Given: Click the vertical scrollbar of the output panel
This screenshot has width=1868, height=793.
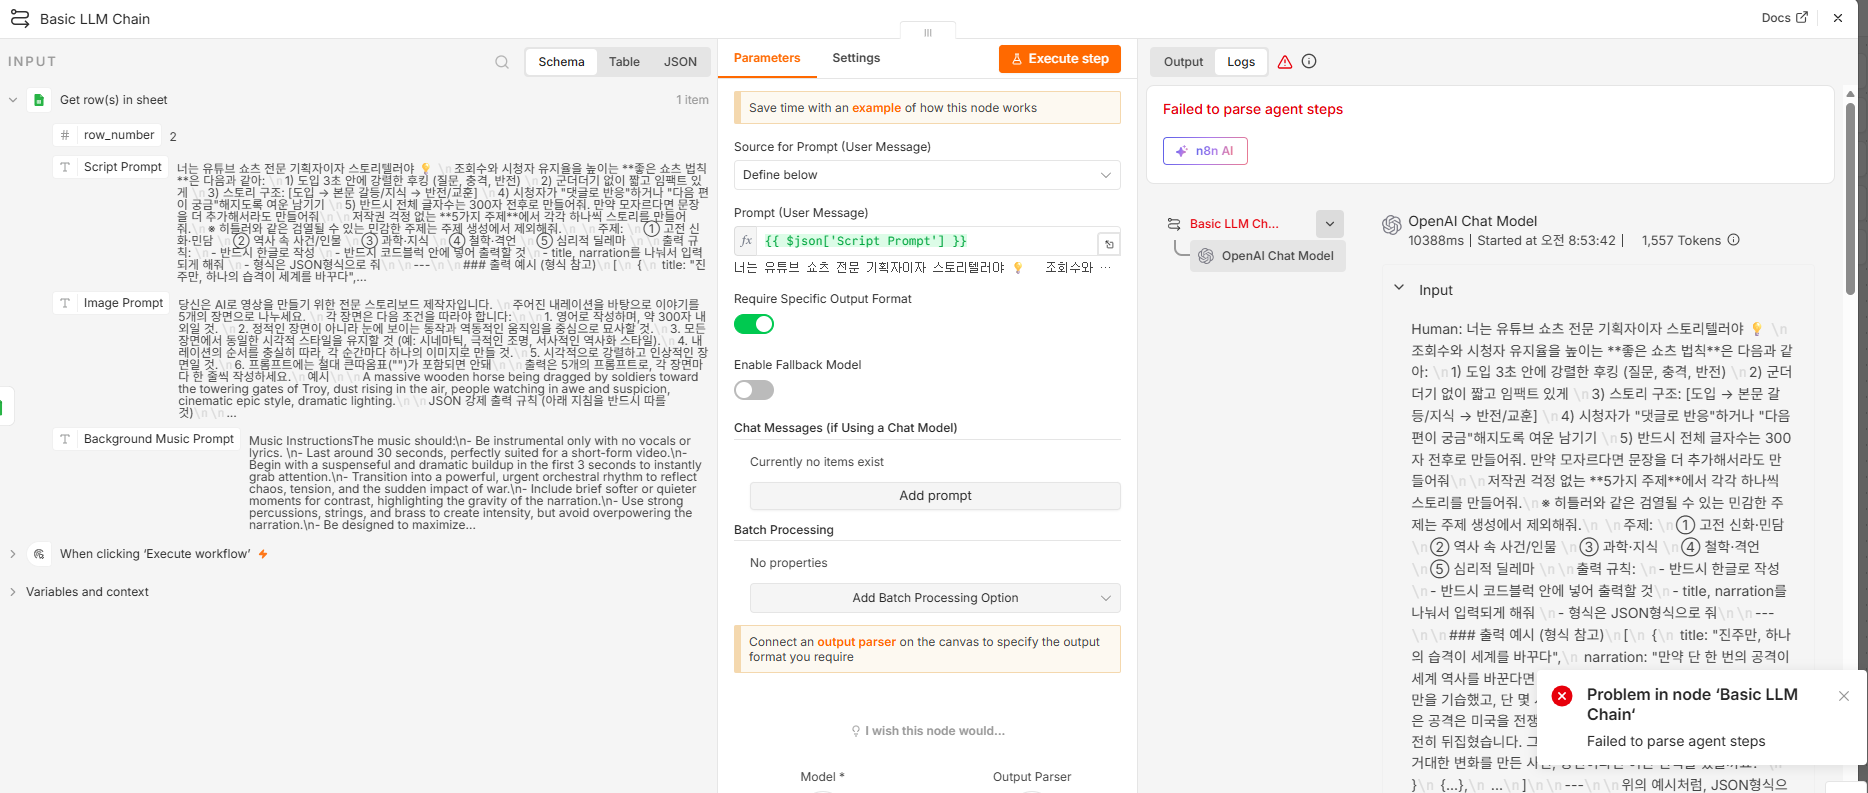Looking at the screenshot, I should [1850, 200].
